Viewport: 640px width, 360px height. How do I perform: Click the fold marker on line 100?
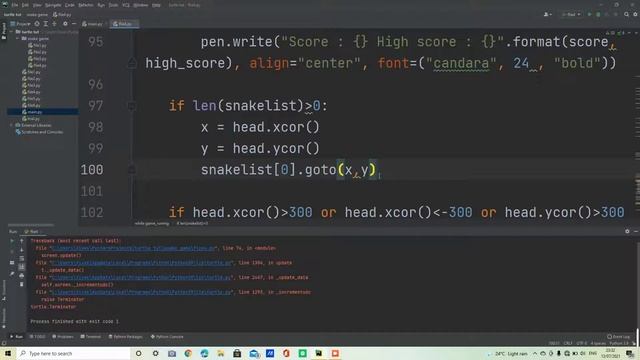131,169
